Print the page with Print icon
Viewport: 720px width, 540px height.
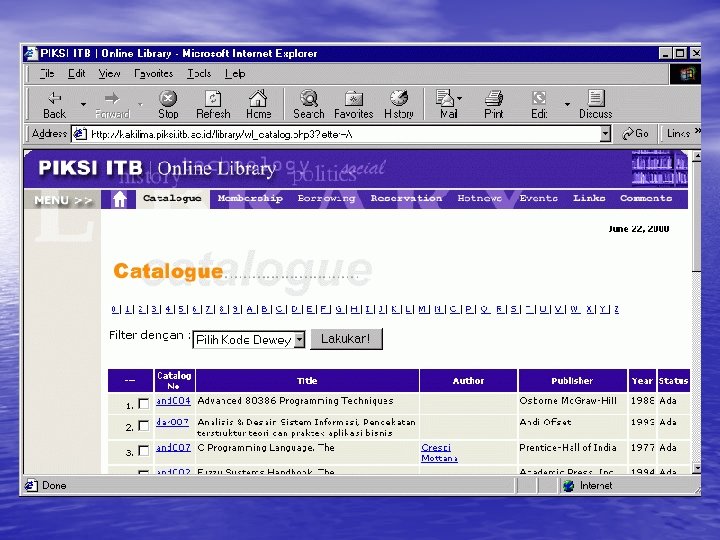pos(494,104)
